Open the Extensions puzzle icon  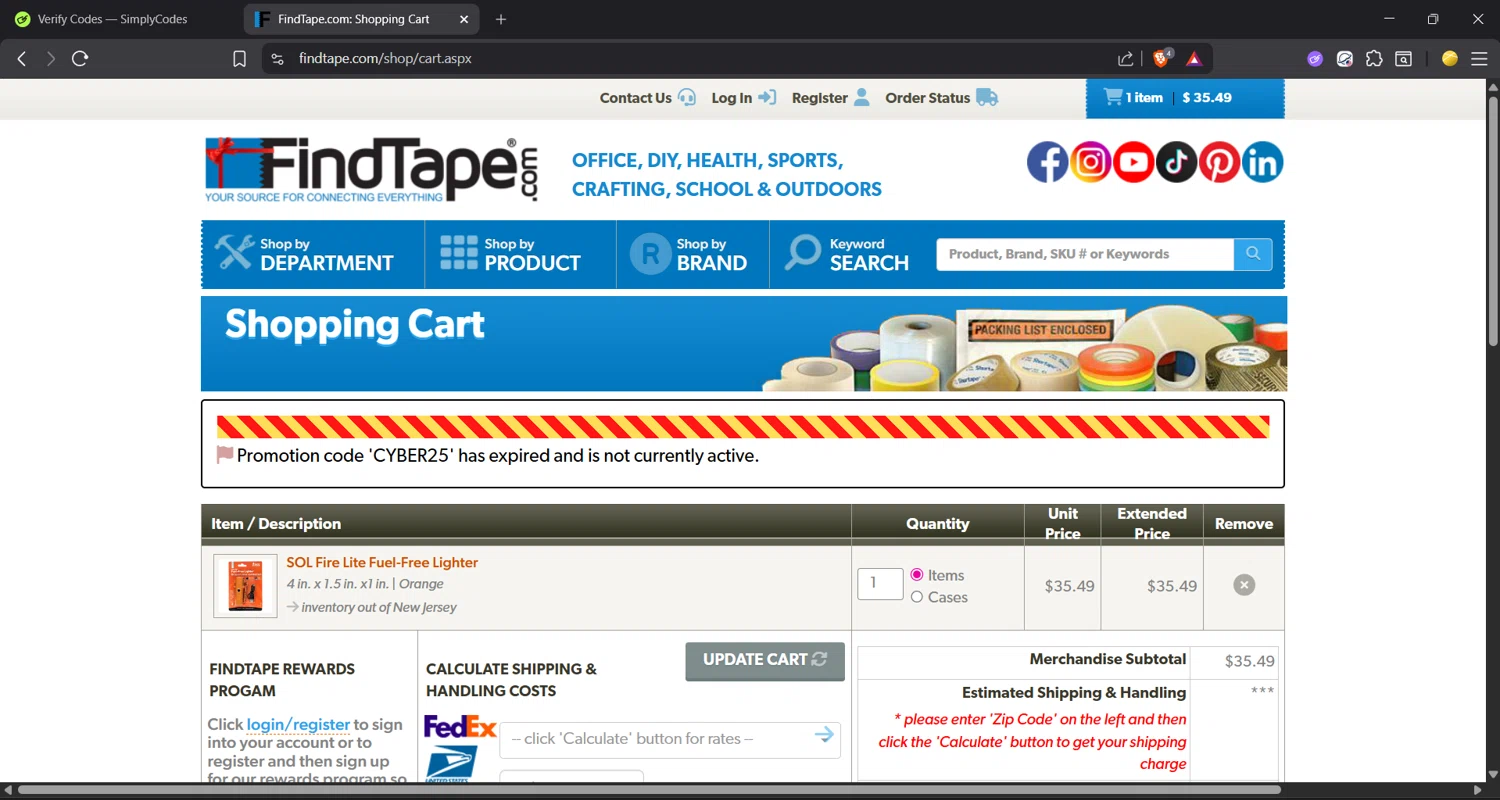(1374, 59)
